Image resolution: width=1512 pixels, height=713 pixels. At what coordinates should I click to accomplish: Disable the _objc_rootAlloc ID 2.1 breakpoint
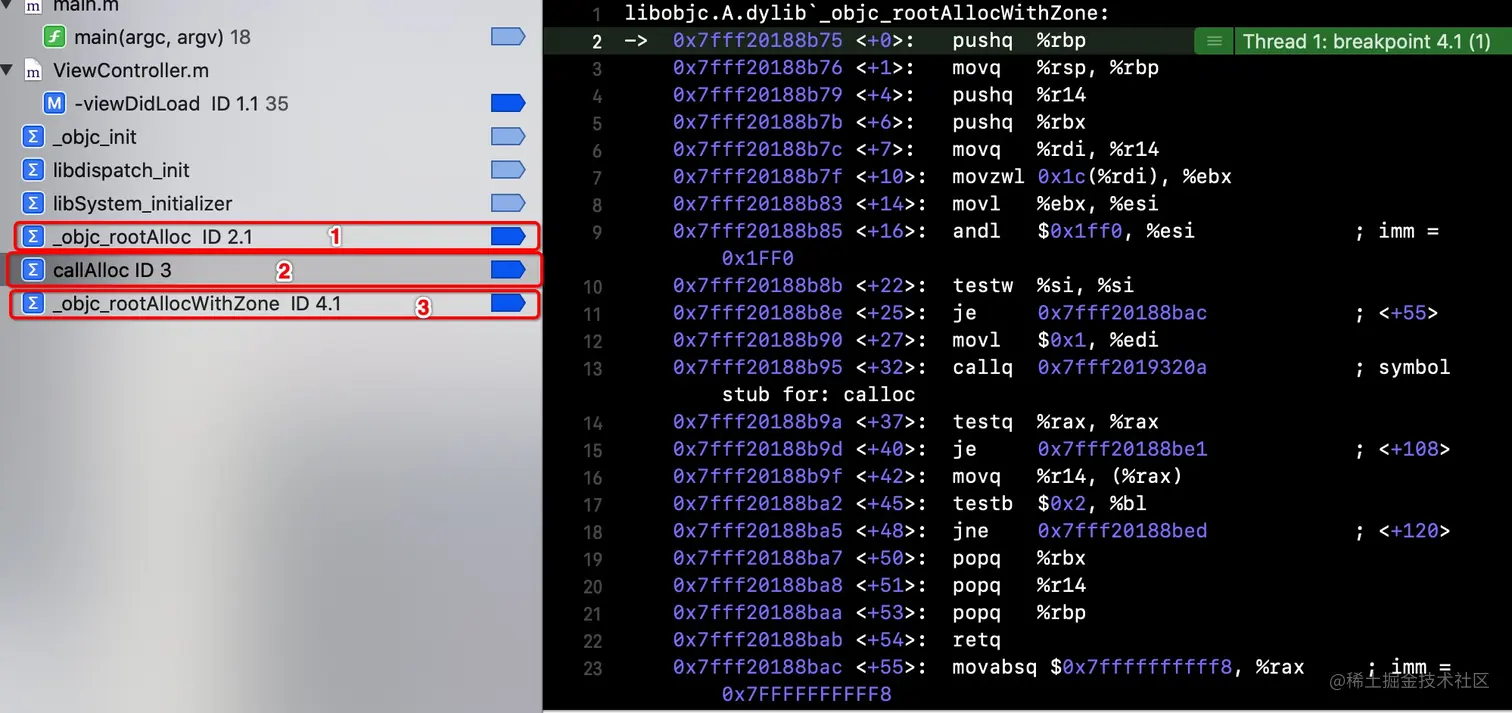[x=508, y=236]
